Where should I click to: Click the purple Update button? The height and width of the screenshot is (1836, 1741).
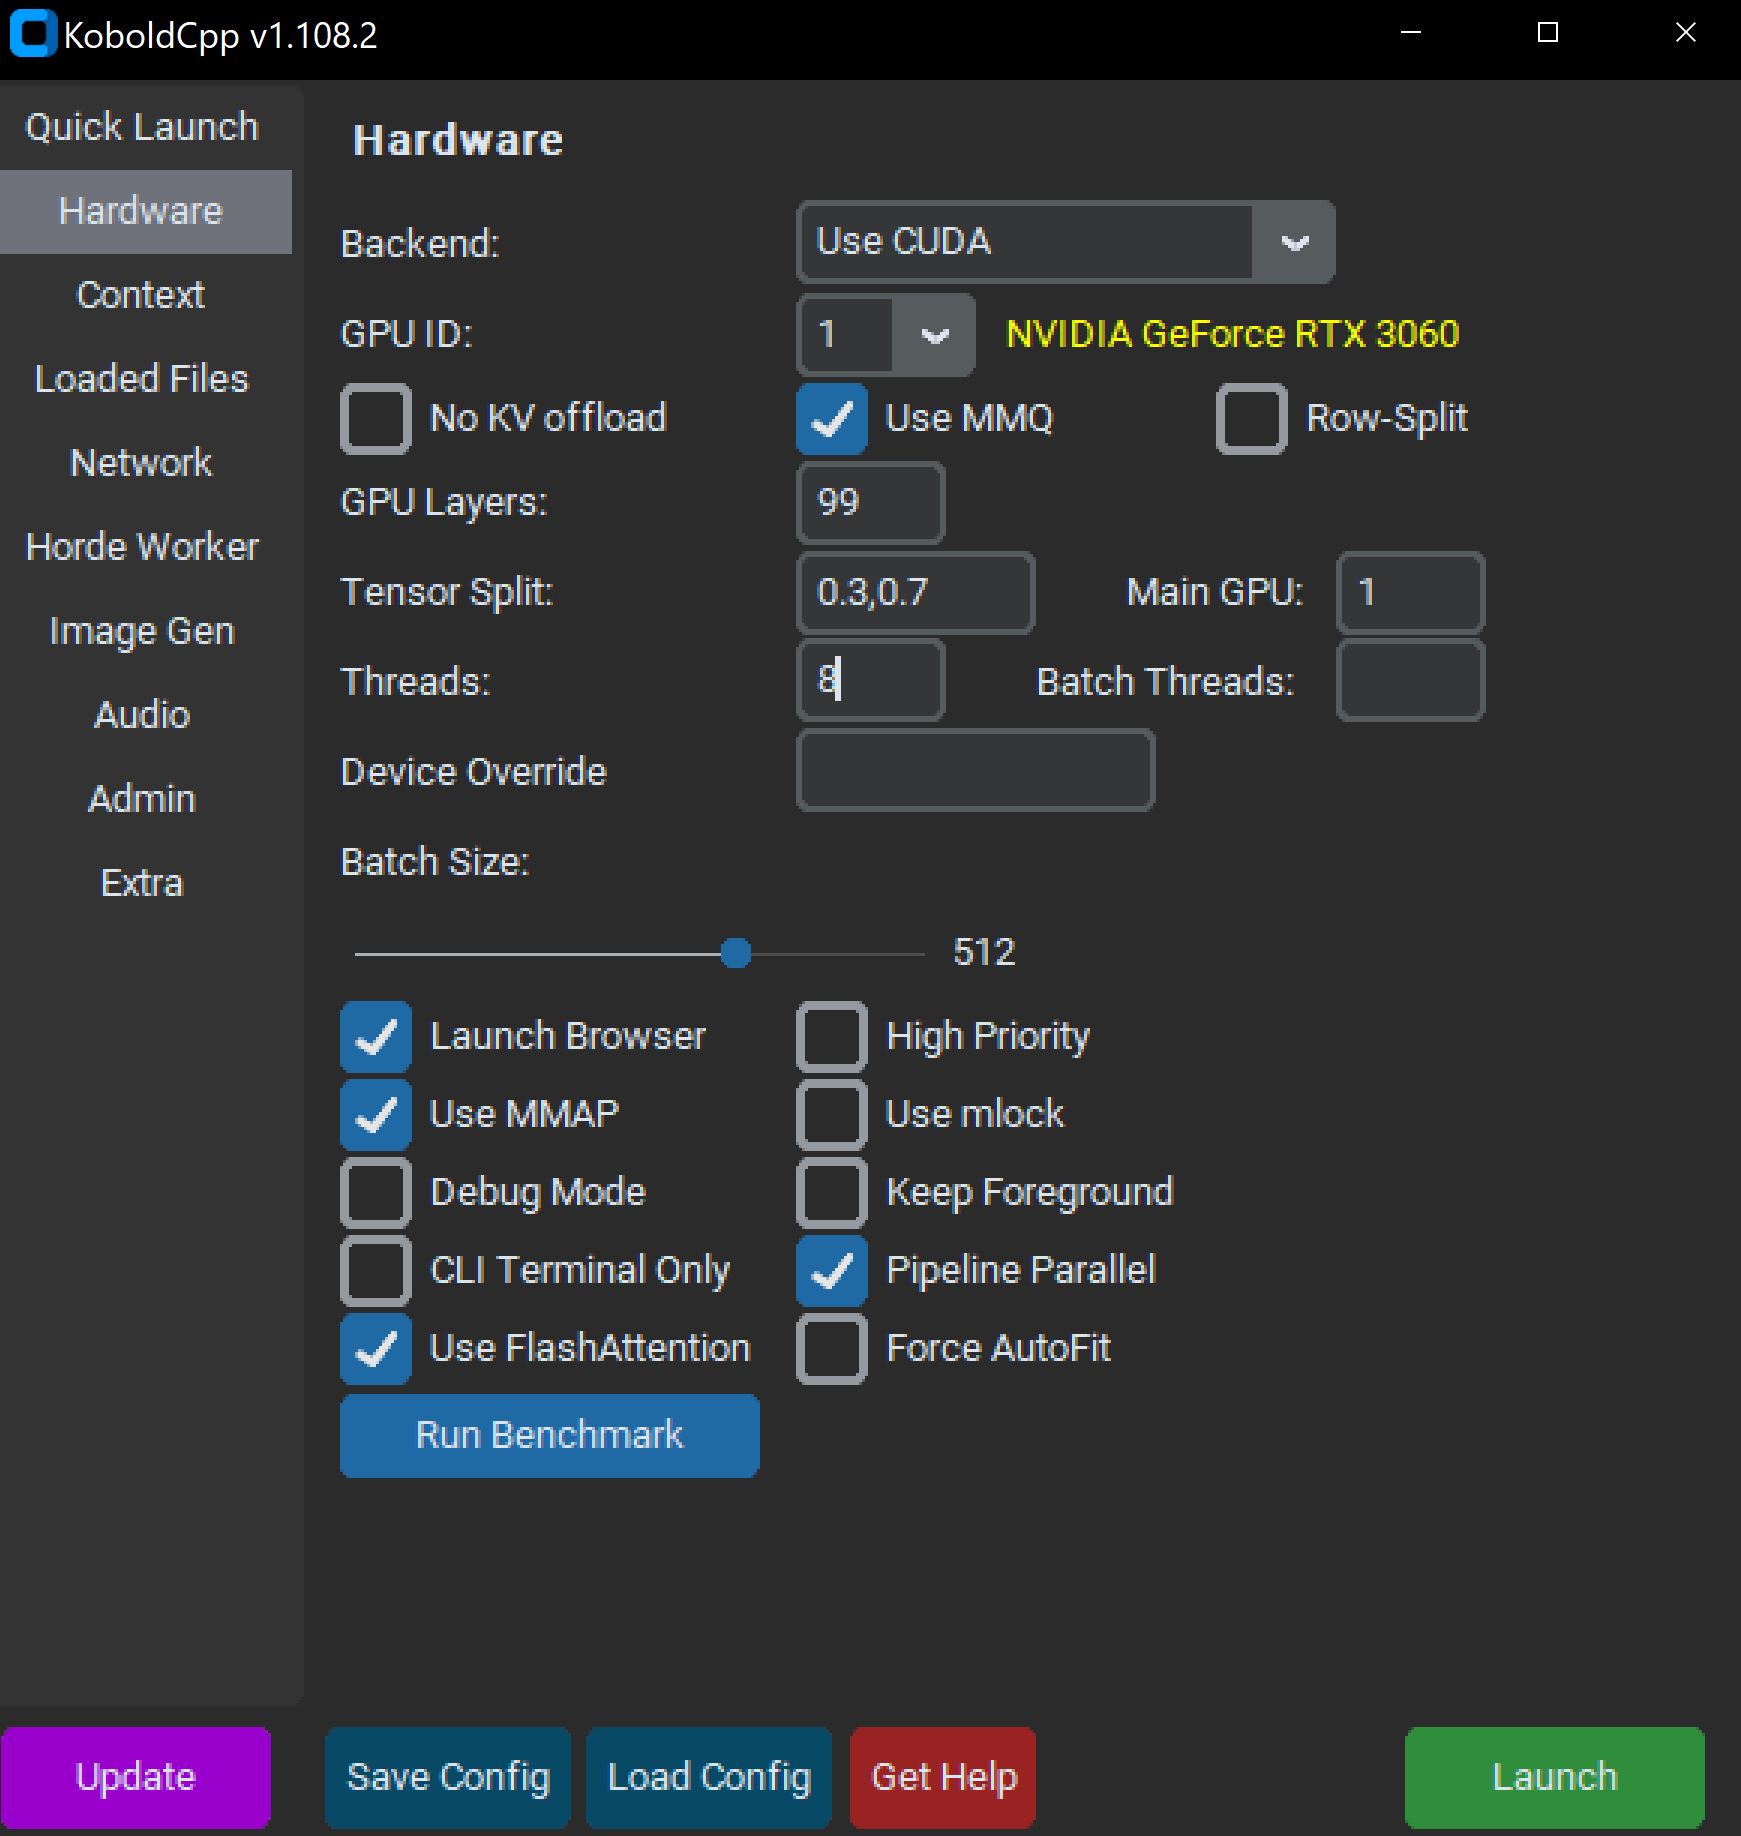tap(136, 1777)
